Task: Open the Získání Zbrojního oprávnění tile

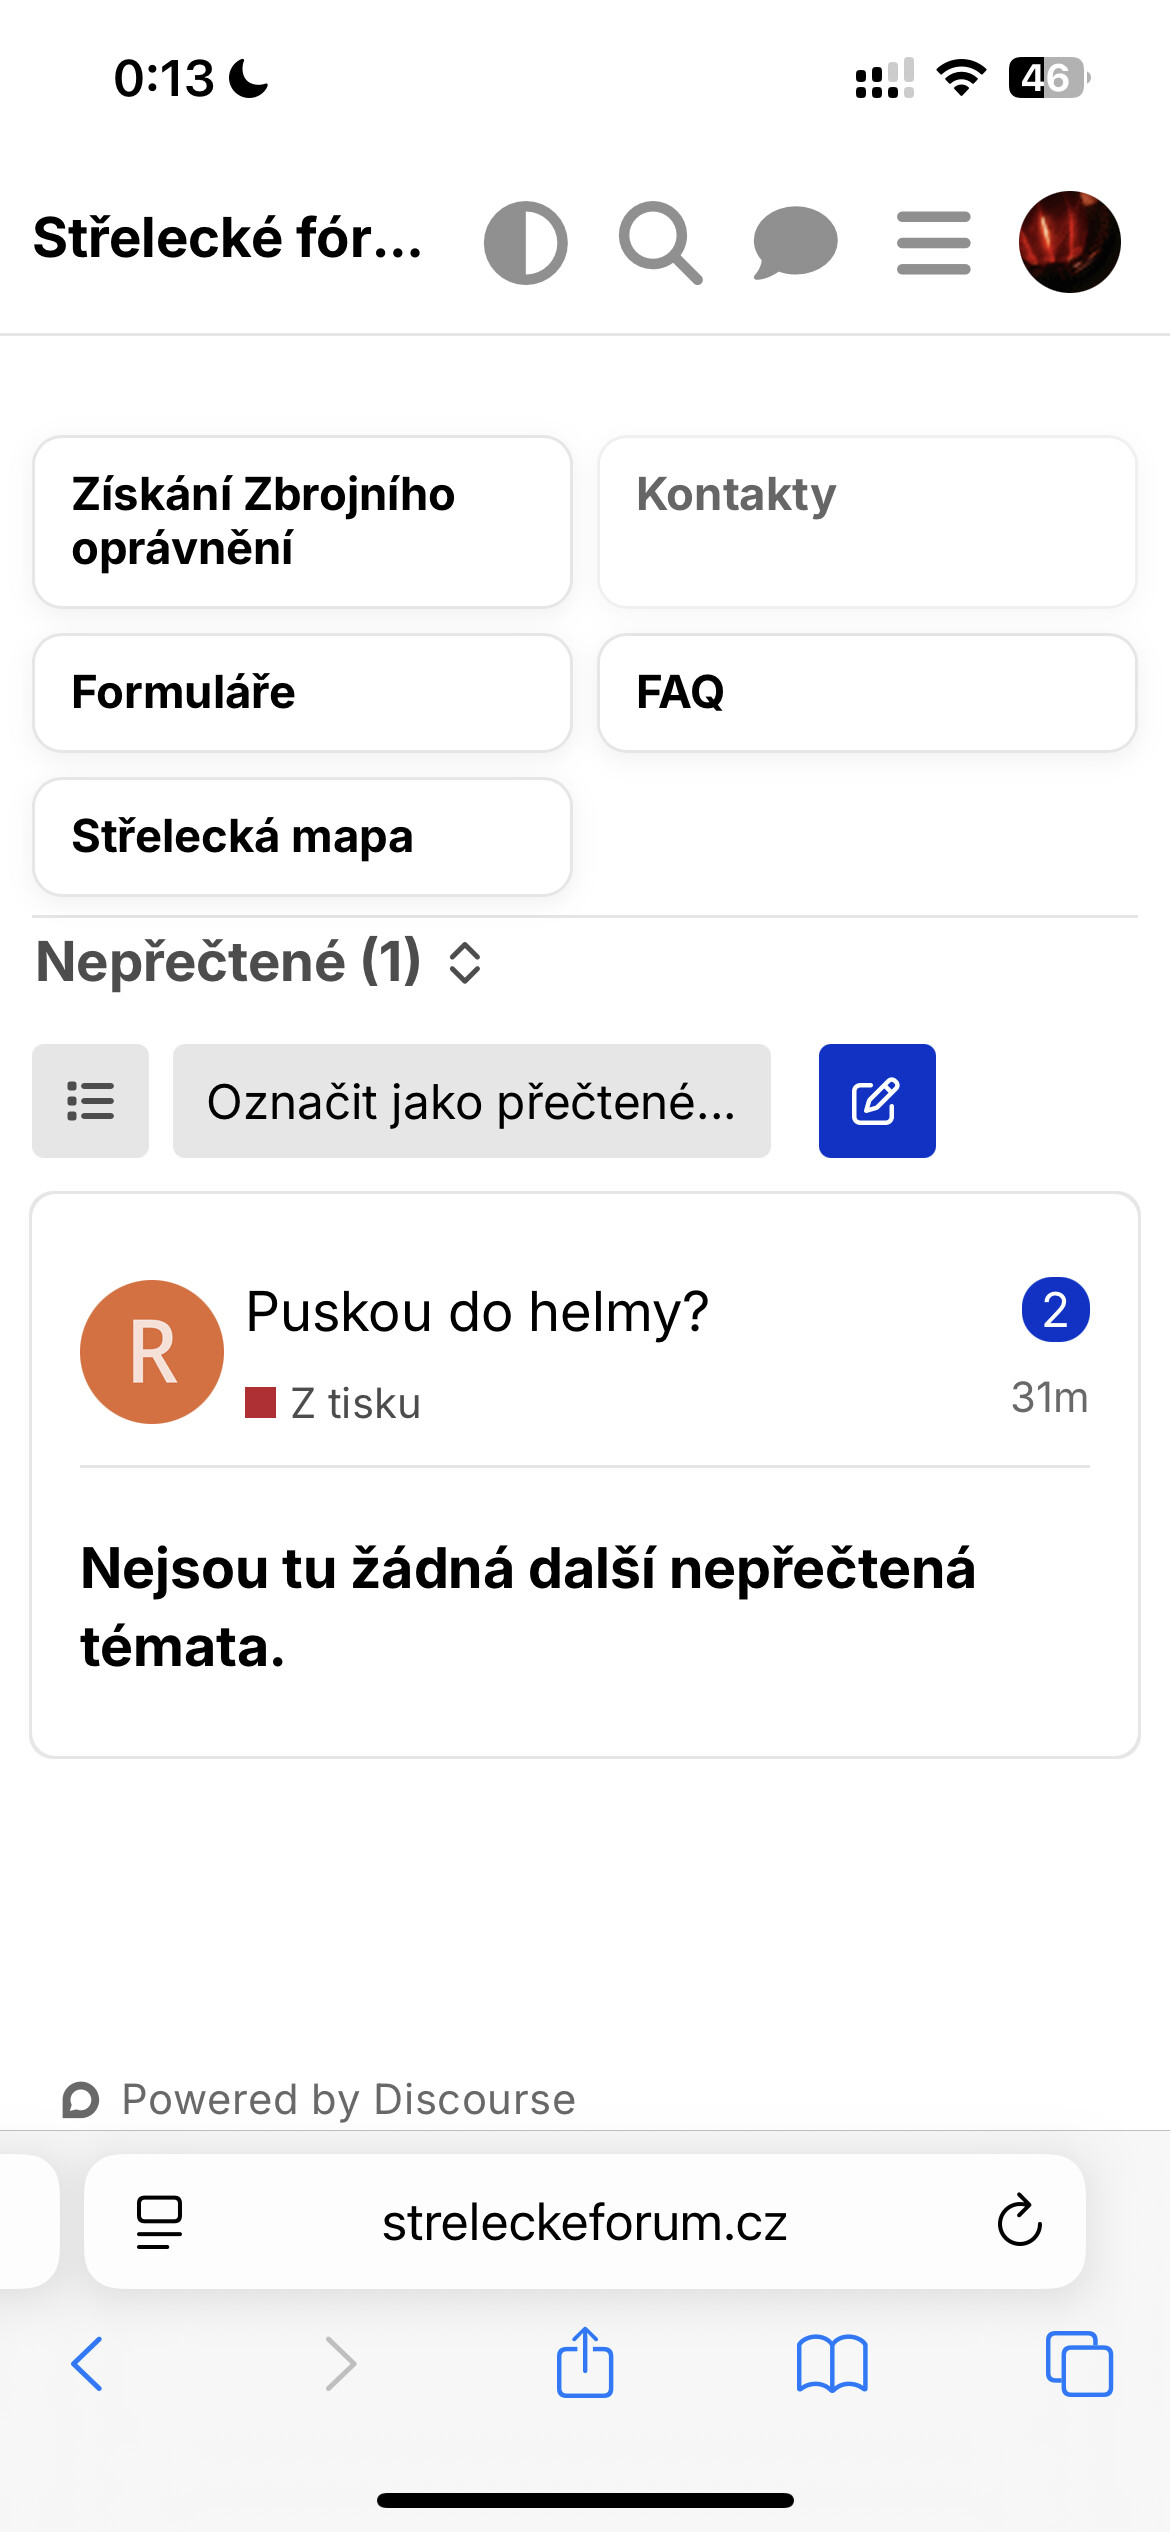Action: click(x=302, y=522)
